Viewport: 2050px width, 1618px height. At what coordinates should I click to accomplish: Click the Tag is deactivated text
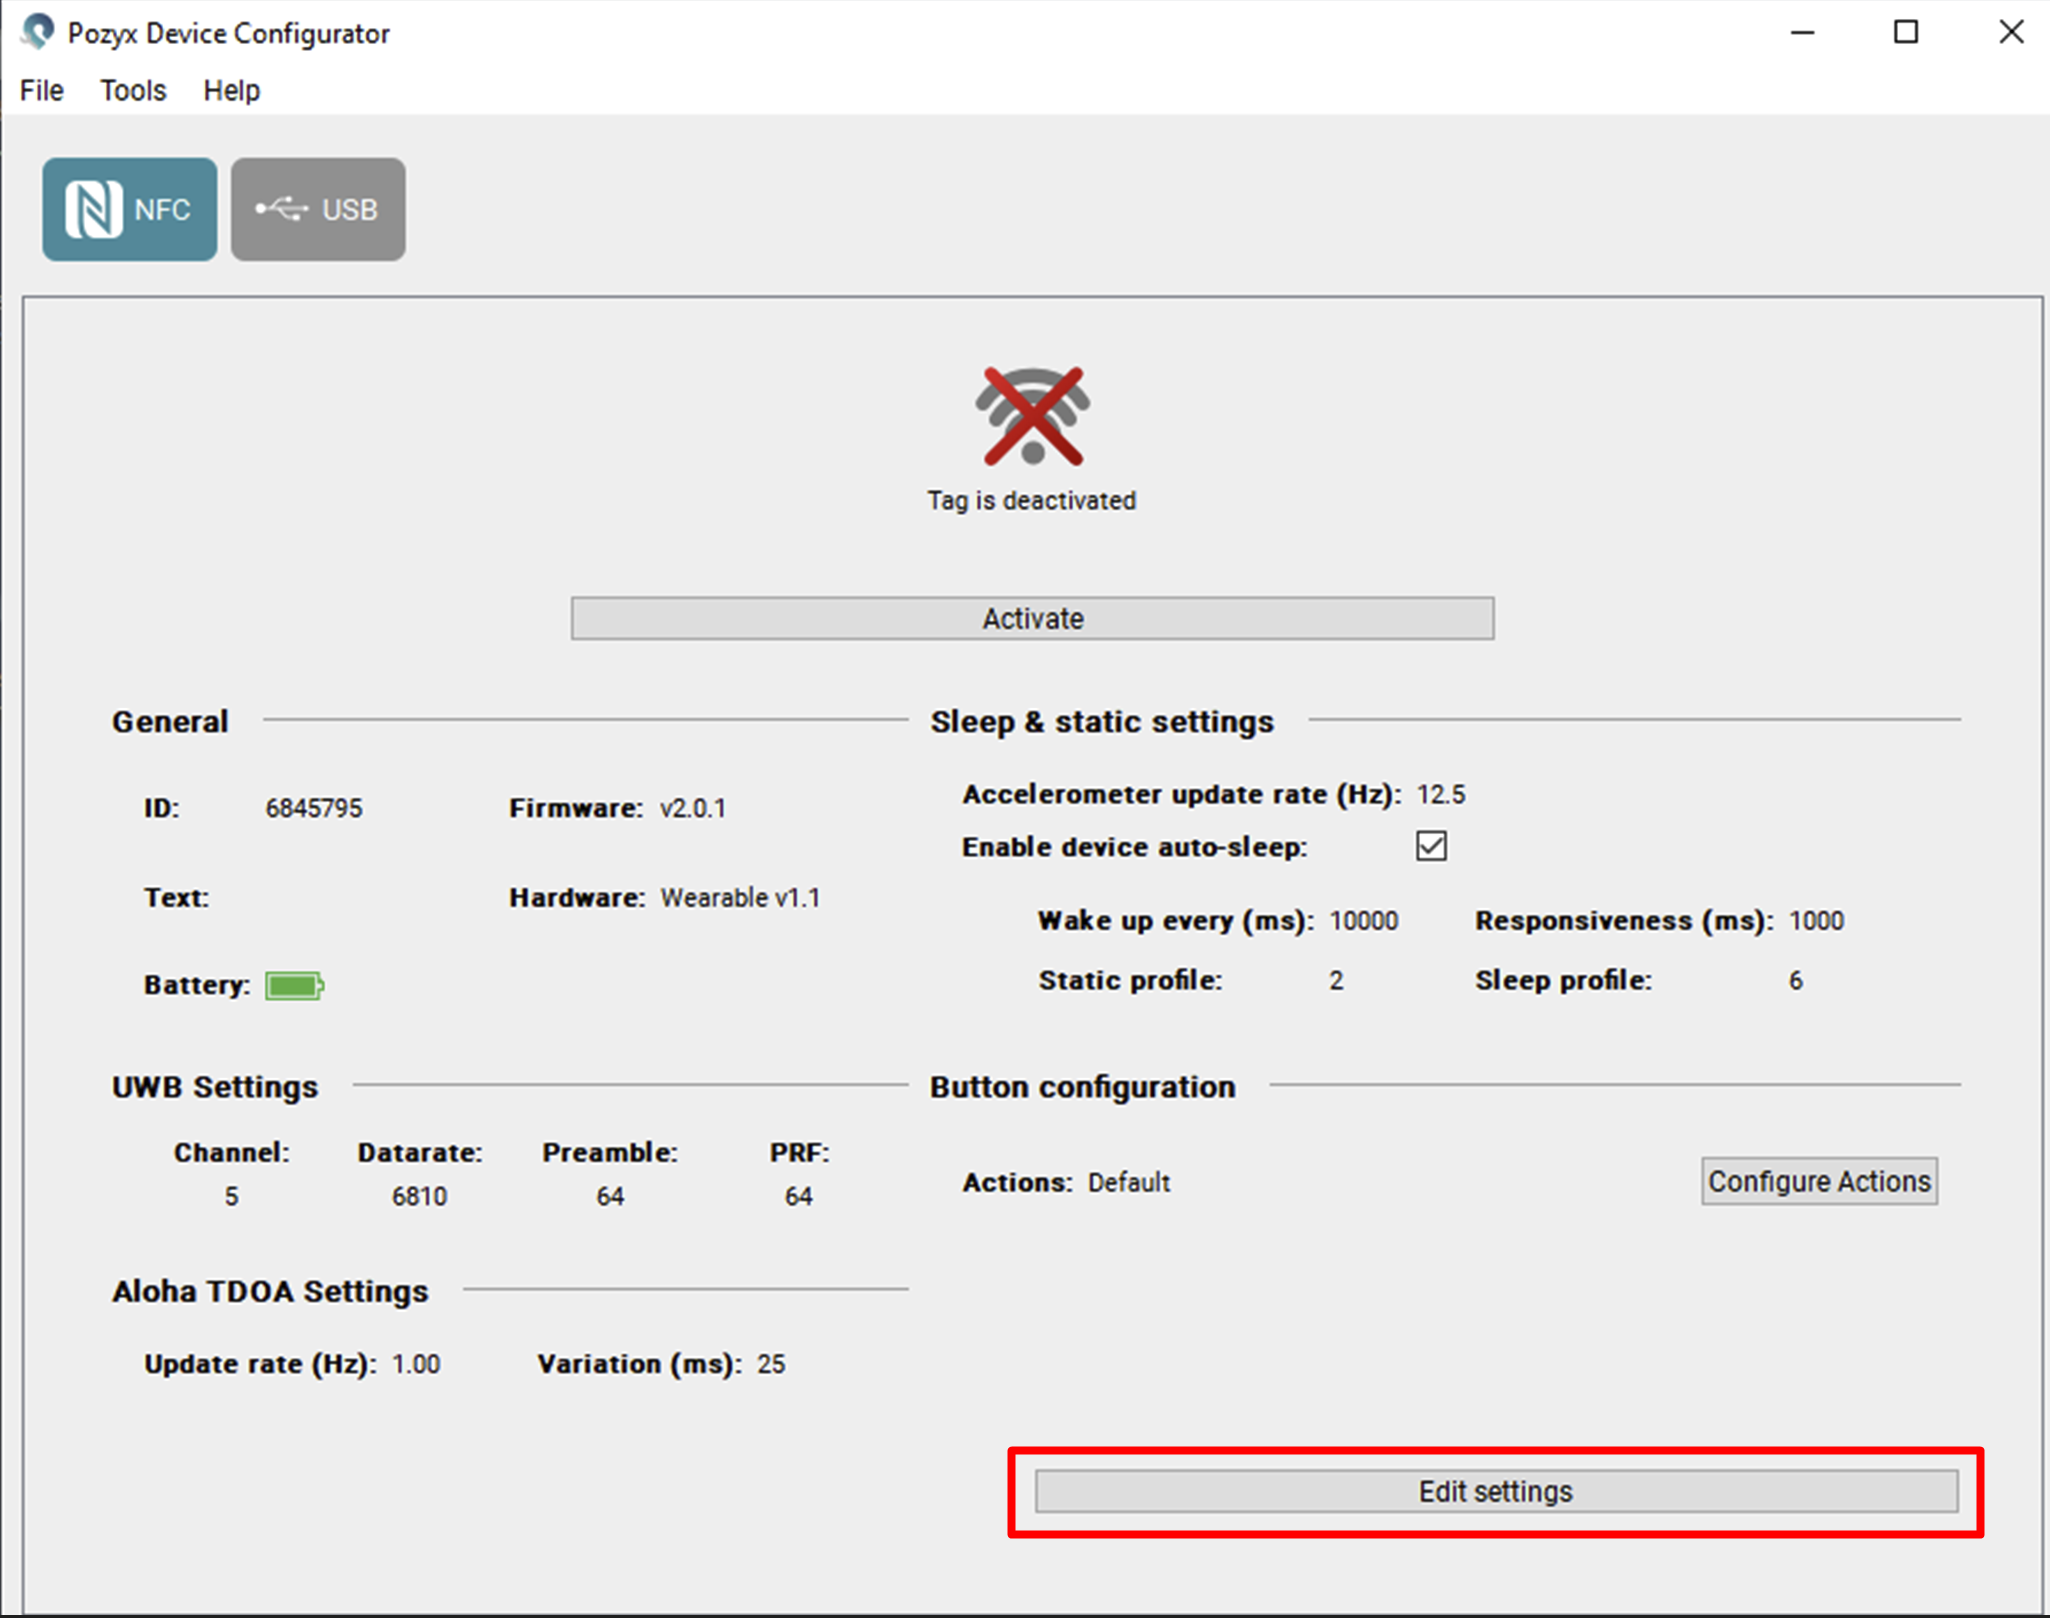(1031, 500)
